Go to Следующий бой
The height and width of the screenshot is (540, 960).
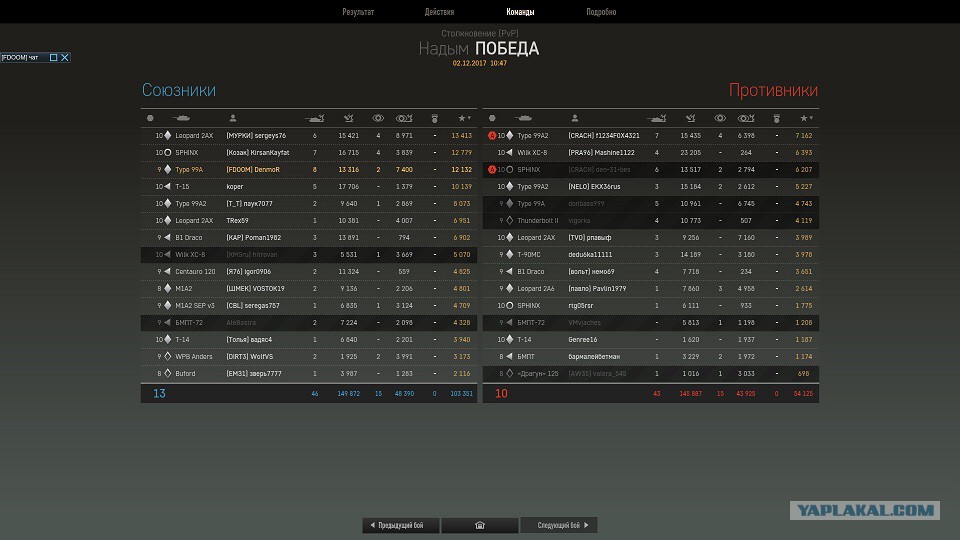click(559, 525)
